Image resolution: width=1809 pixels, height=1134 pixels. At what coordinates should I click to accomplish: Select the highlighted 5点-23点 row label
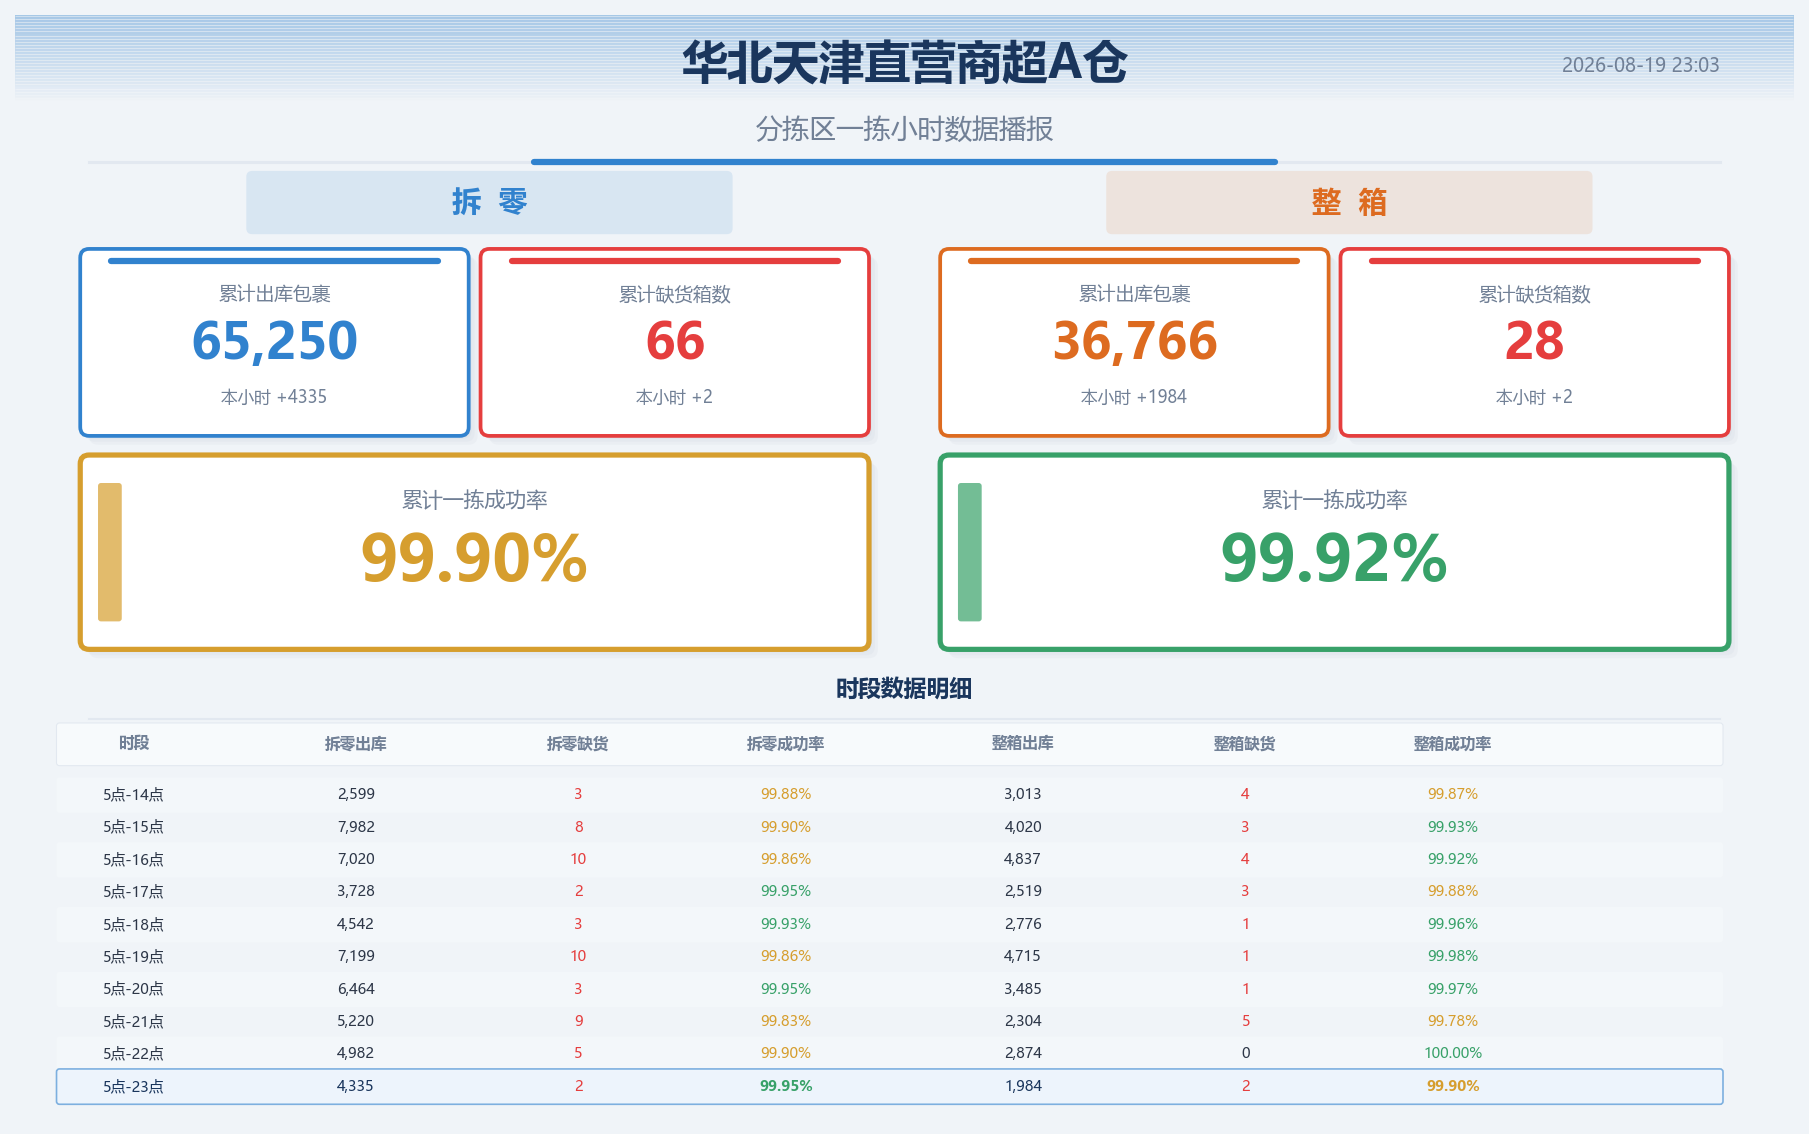133,1087
